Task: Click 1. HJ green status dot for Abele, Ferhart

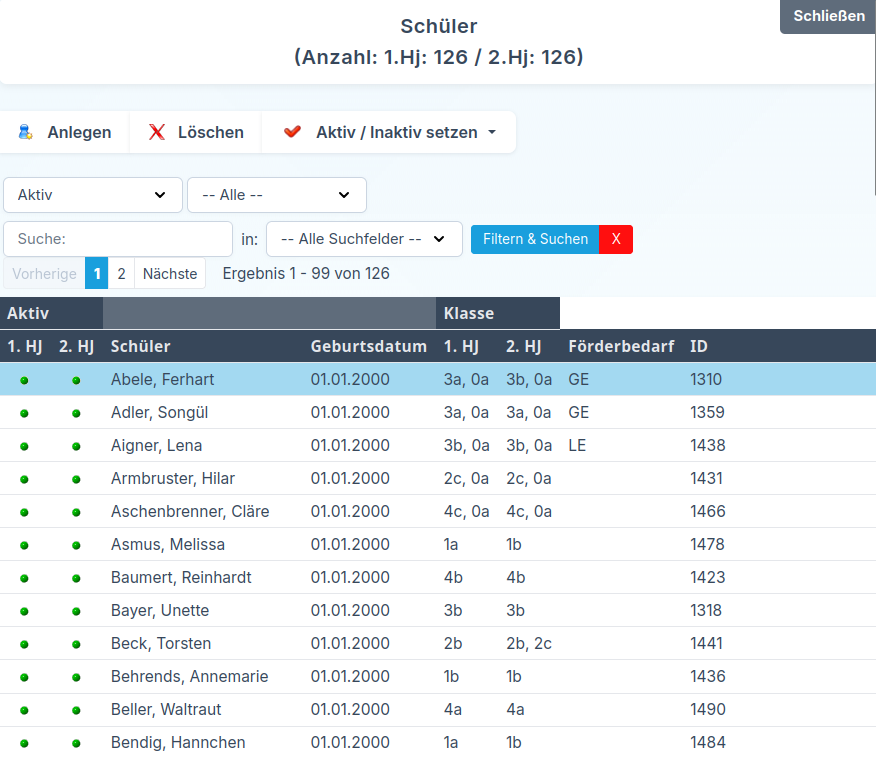Action: click(24, 380)
